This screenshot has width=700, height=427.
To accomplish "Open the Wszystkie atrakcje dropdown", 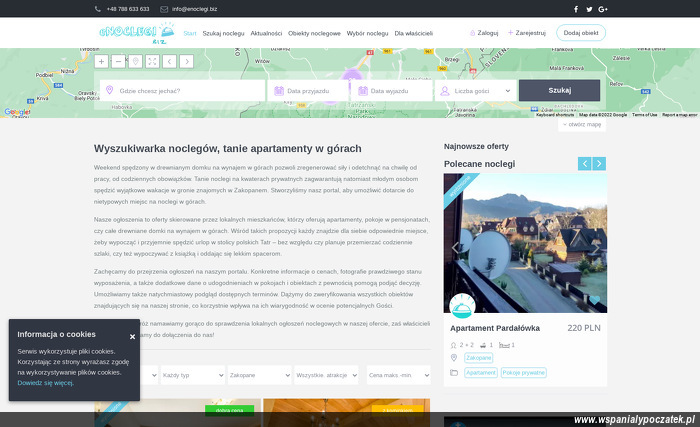I will click(x=326, y=375).
